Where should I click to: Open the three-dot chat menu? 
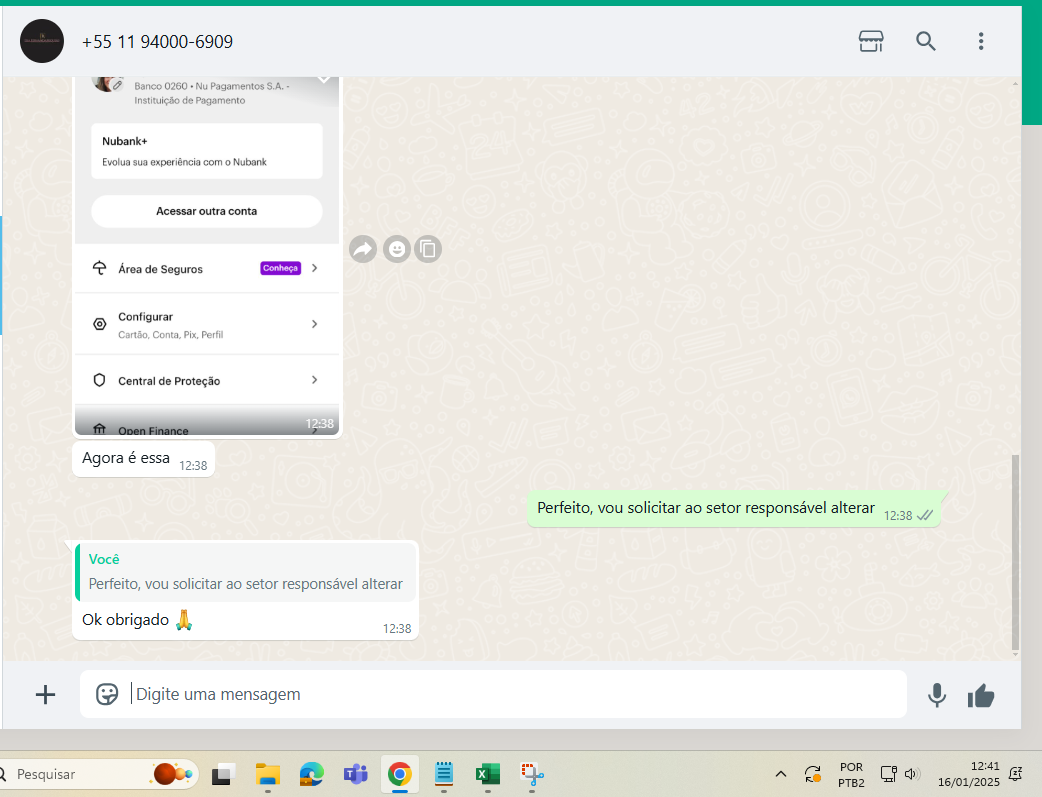[x=981, y=41]
